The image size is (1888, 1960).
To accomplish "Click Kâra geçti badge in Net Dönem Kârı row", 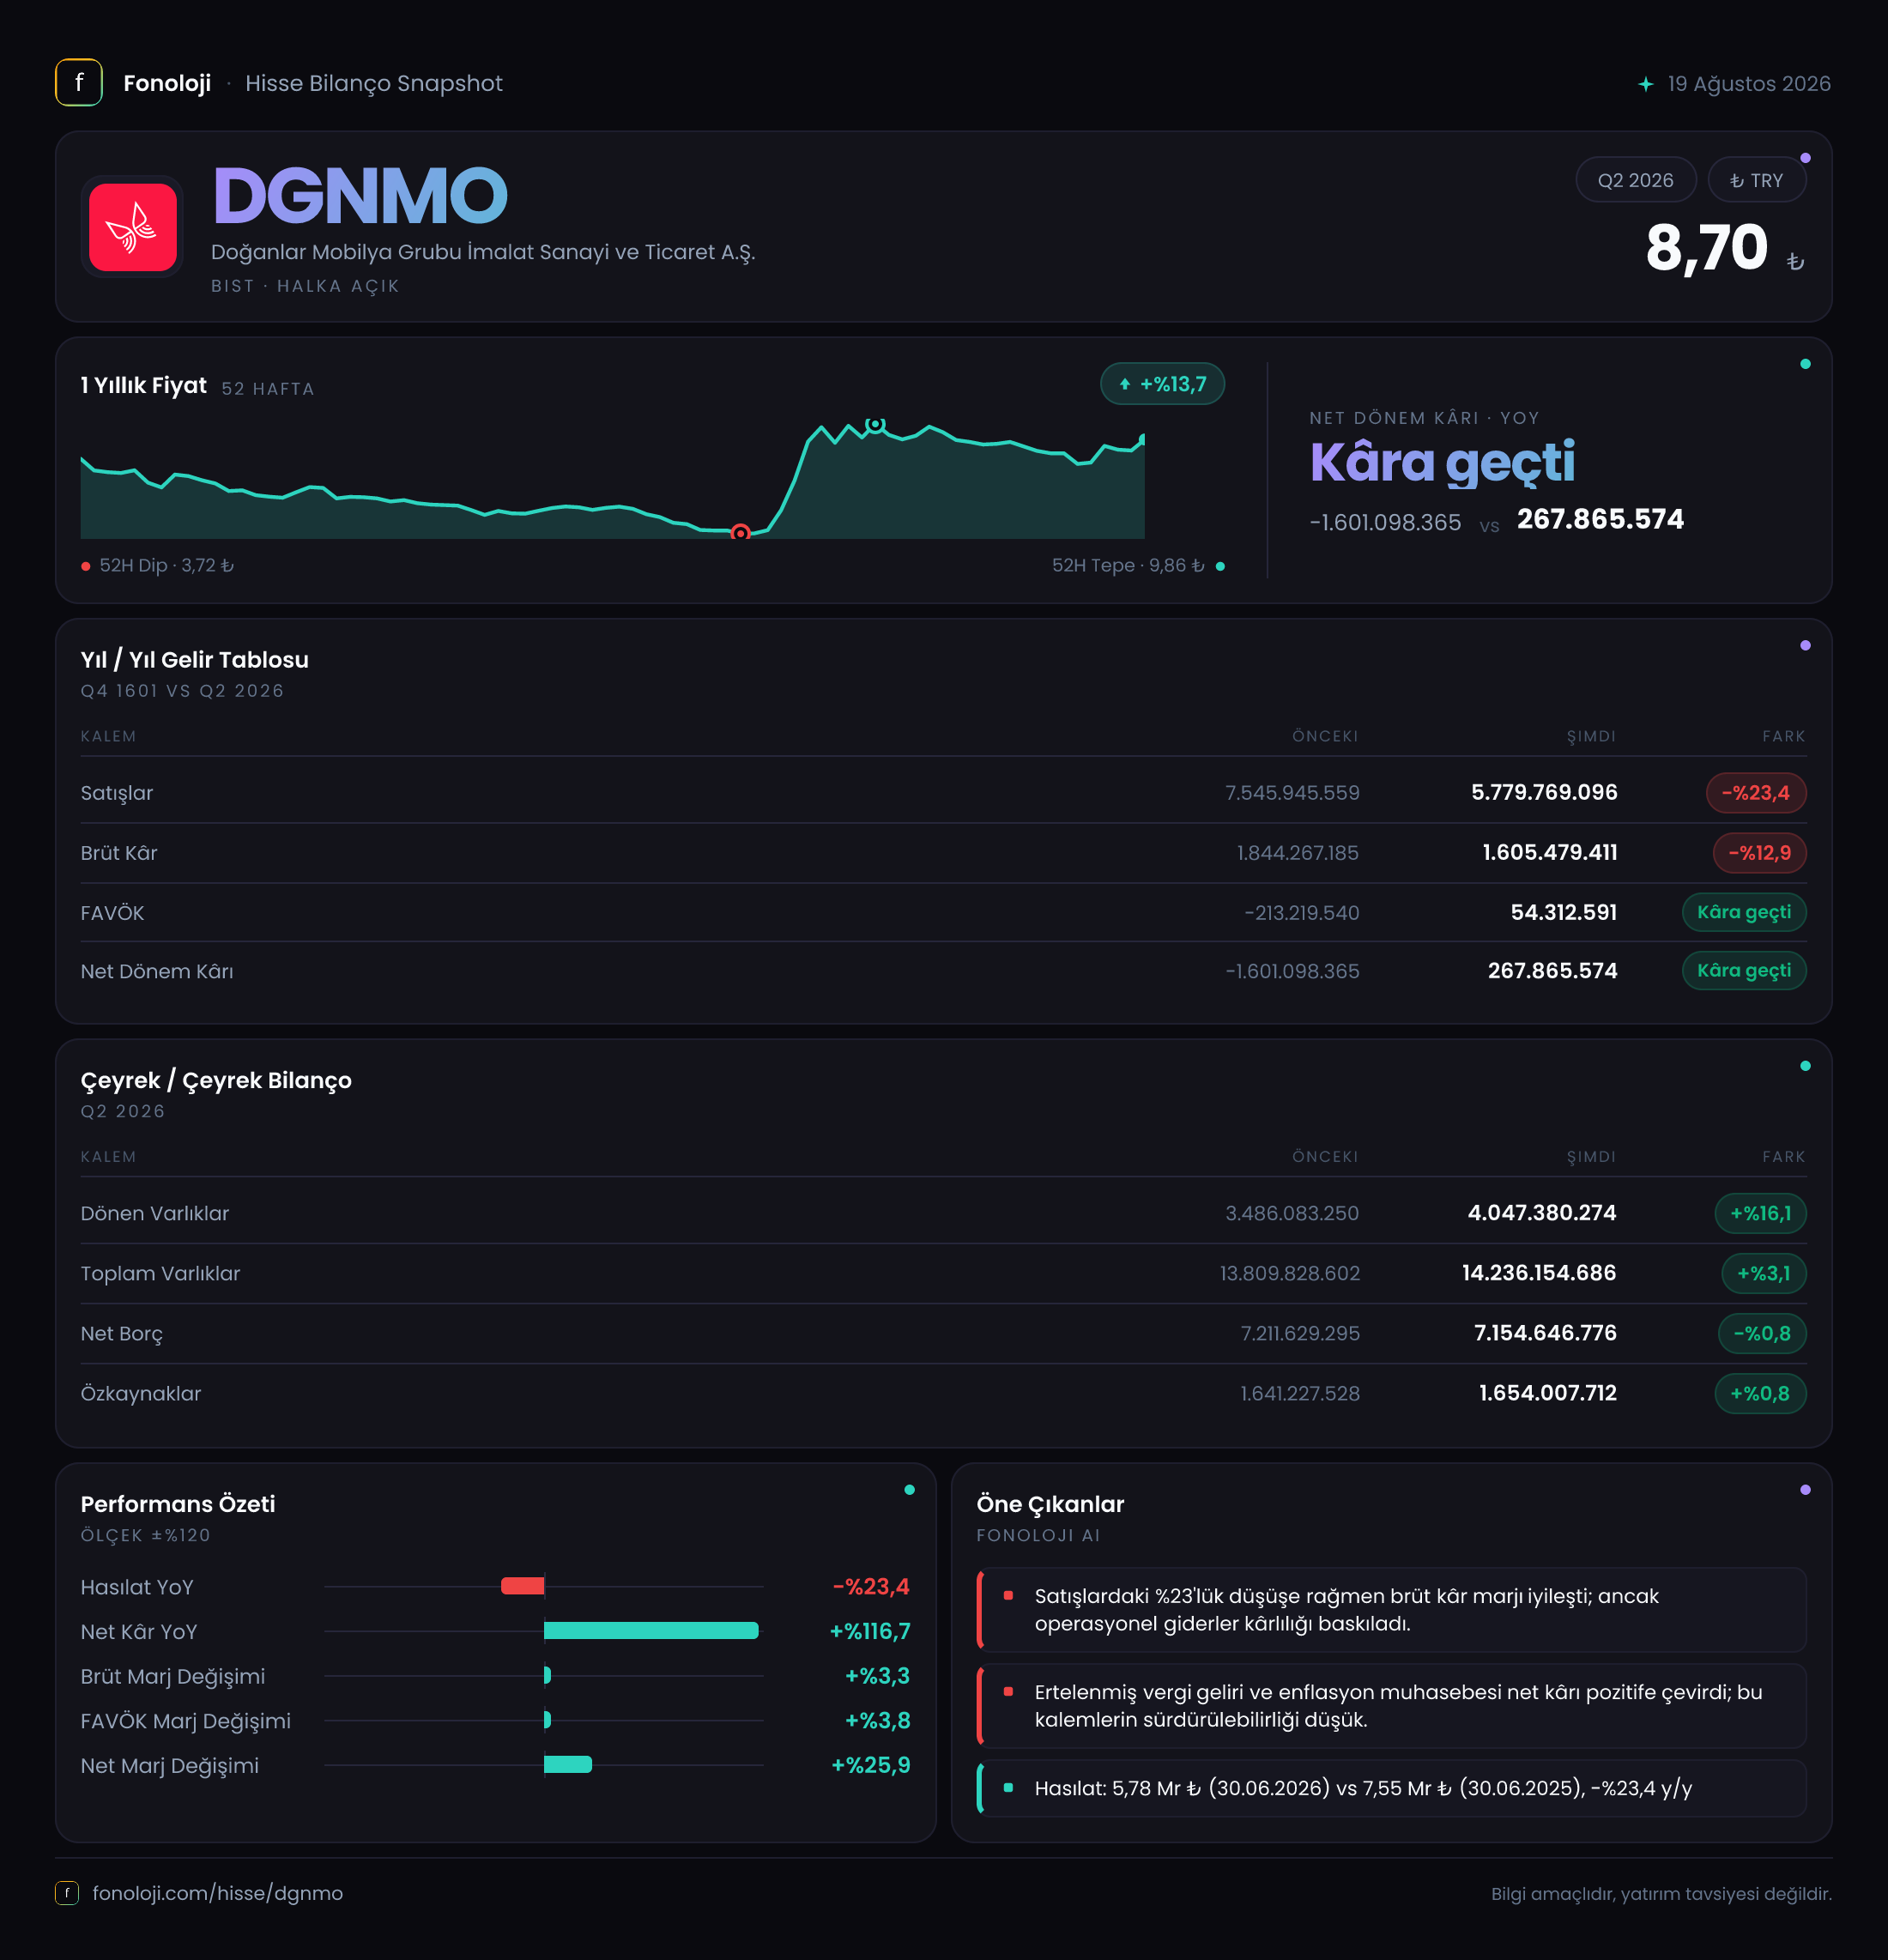I will [x=1744, y=970].
